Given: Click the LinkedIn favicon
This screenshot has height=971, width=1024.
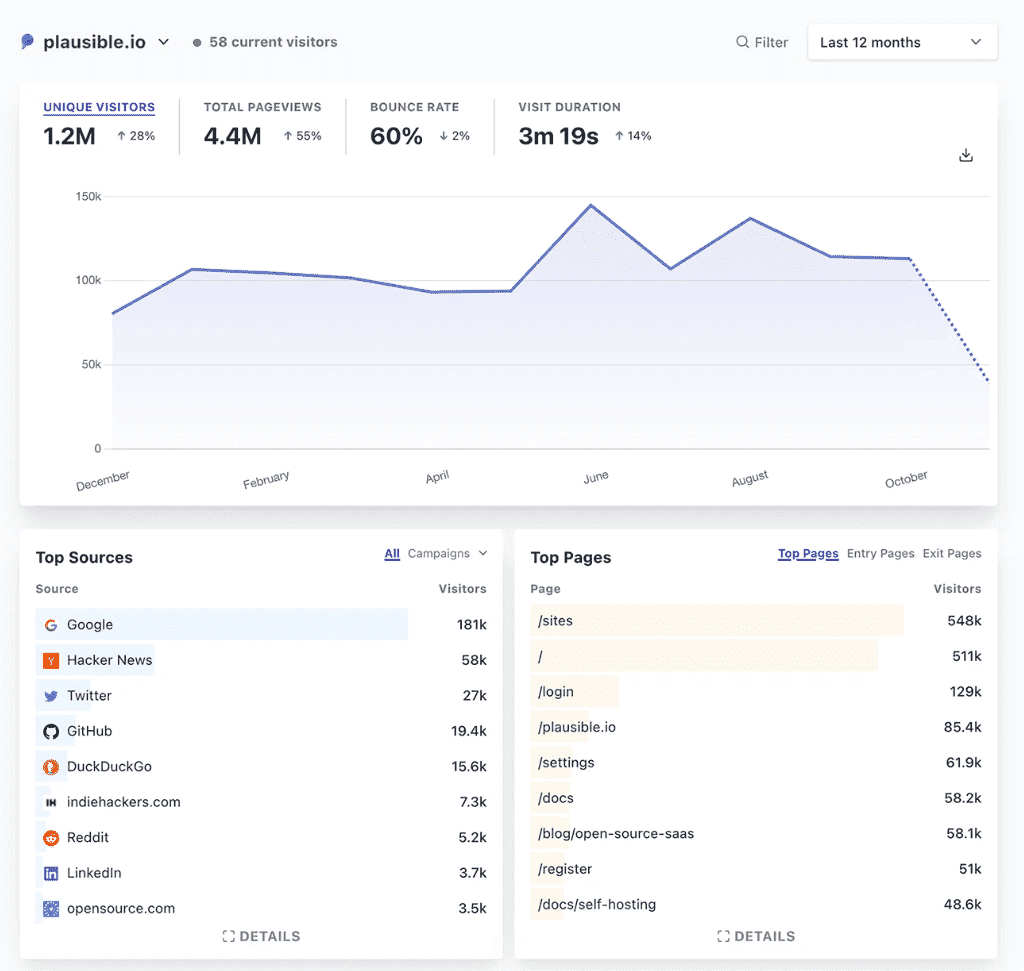Looking at the screenshot, I should pos(51,873).
